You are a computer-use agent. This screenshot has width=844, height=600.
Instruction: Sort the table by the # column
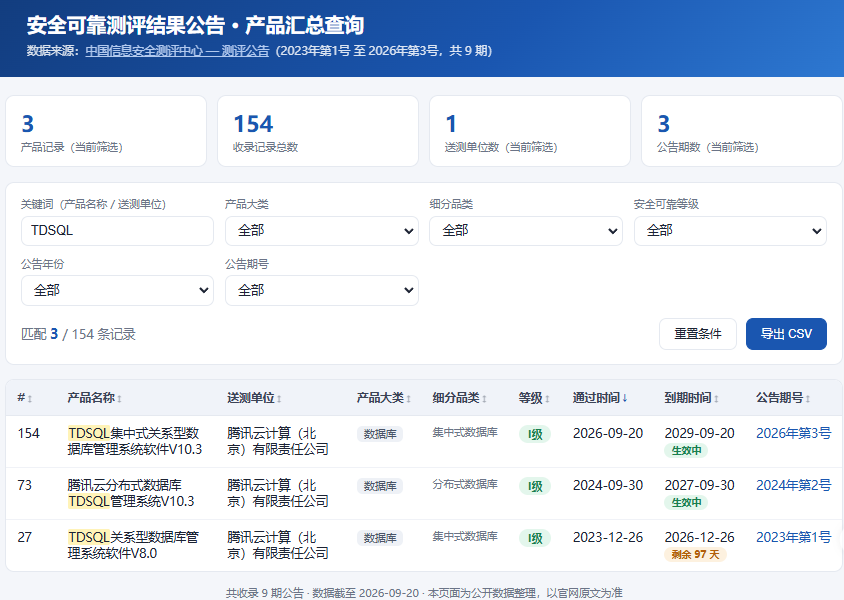pos(25,398)
